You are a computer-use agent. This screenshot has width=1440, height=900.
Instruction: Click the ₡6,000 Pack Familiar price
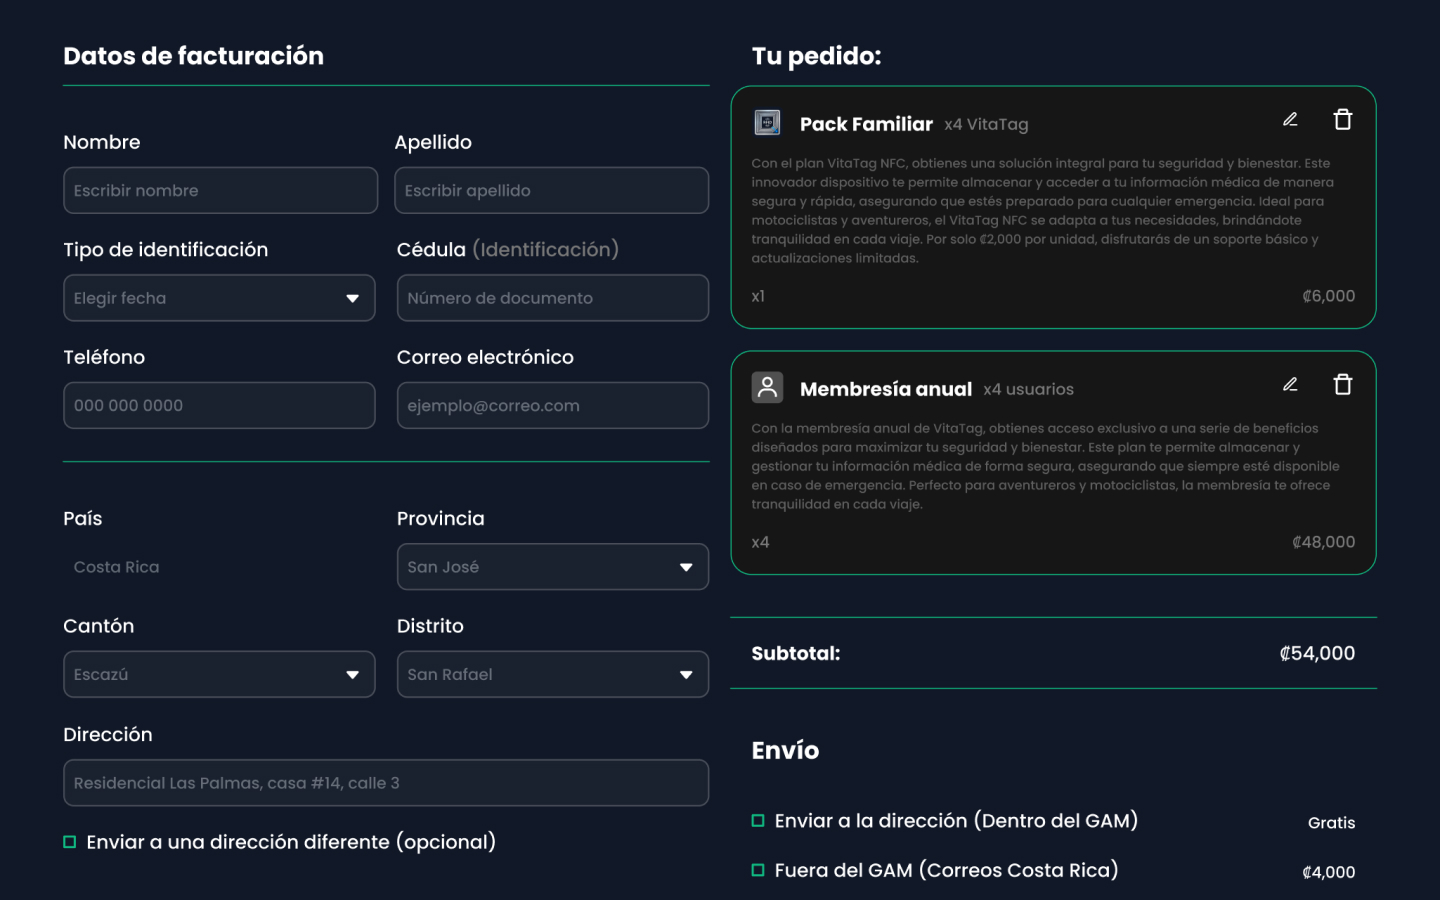1328,296
